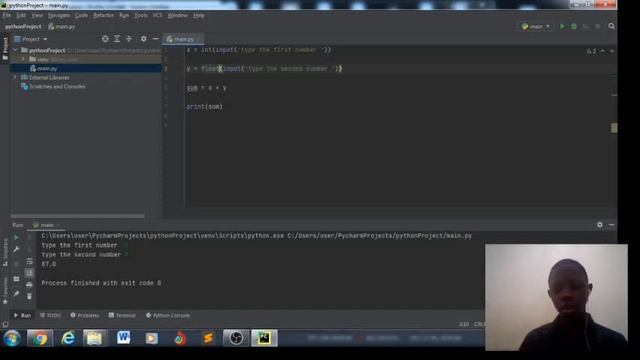This screenshot has width=640, height=360.
Task: Click Project panel horizontal scrollbar
Action: coord(78,216)
